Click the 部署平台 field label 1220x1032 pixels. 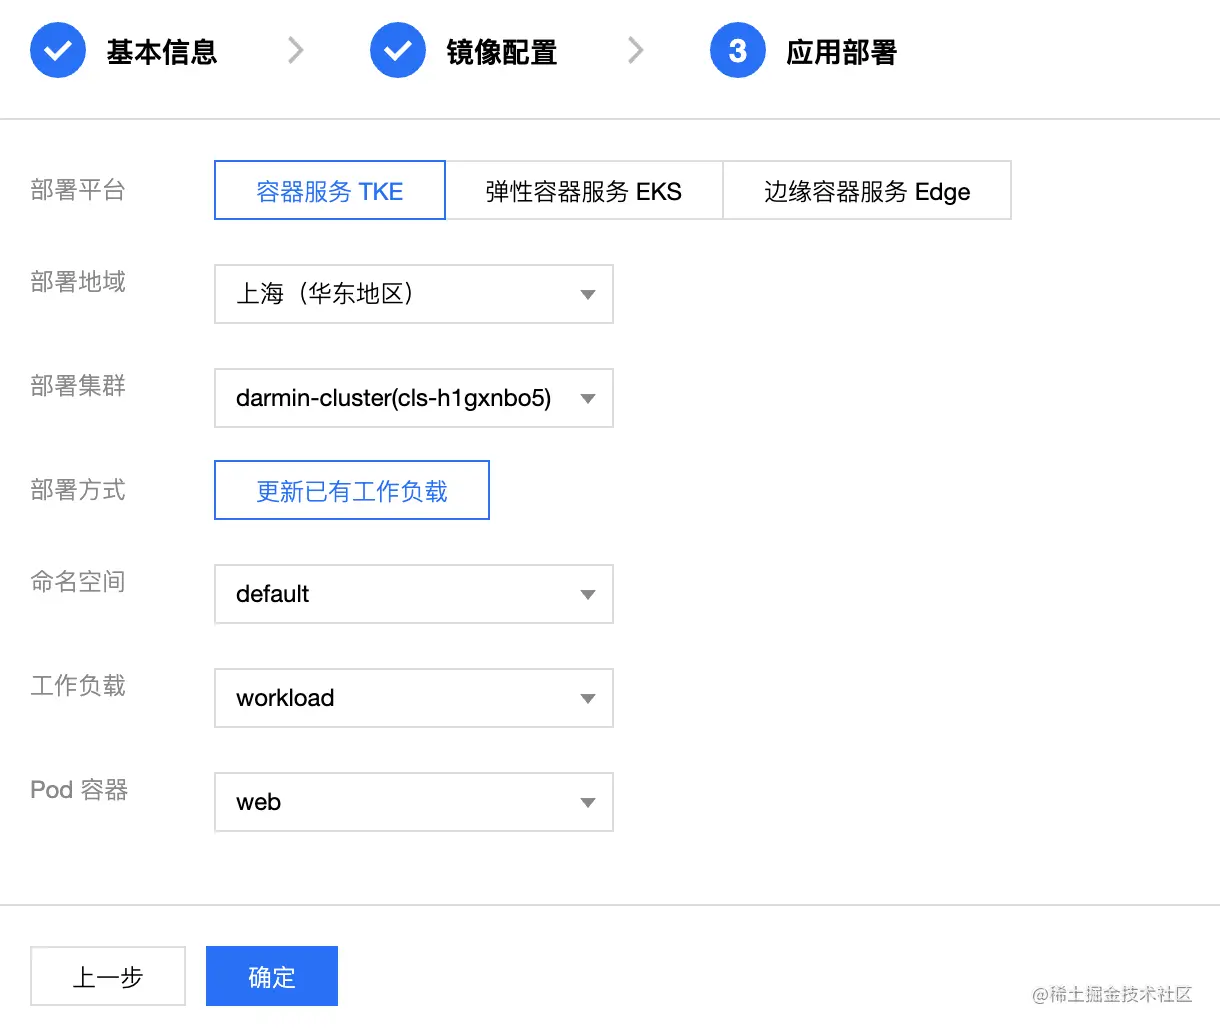click(78, 190)
